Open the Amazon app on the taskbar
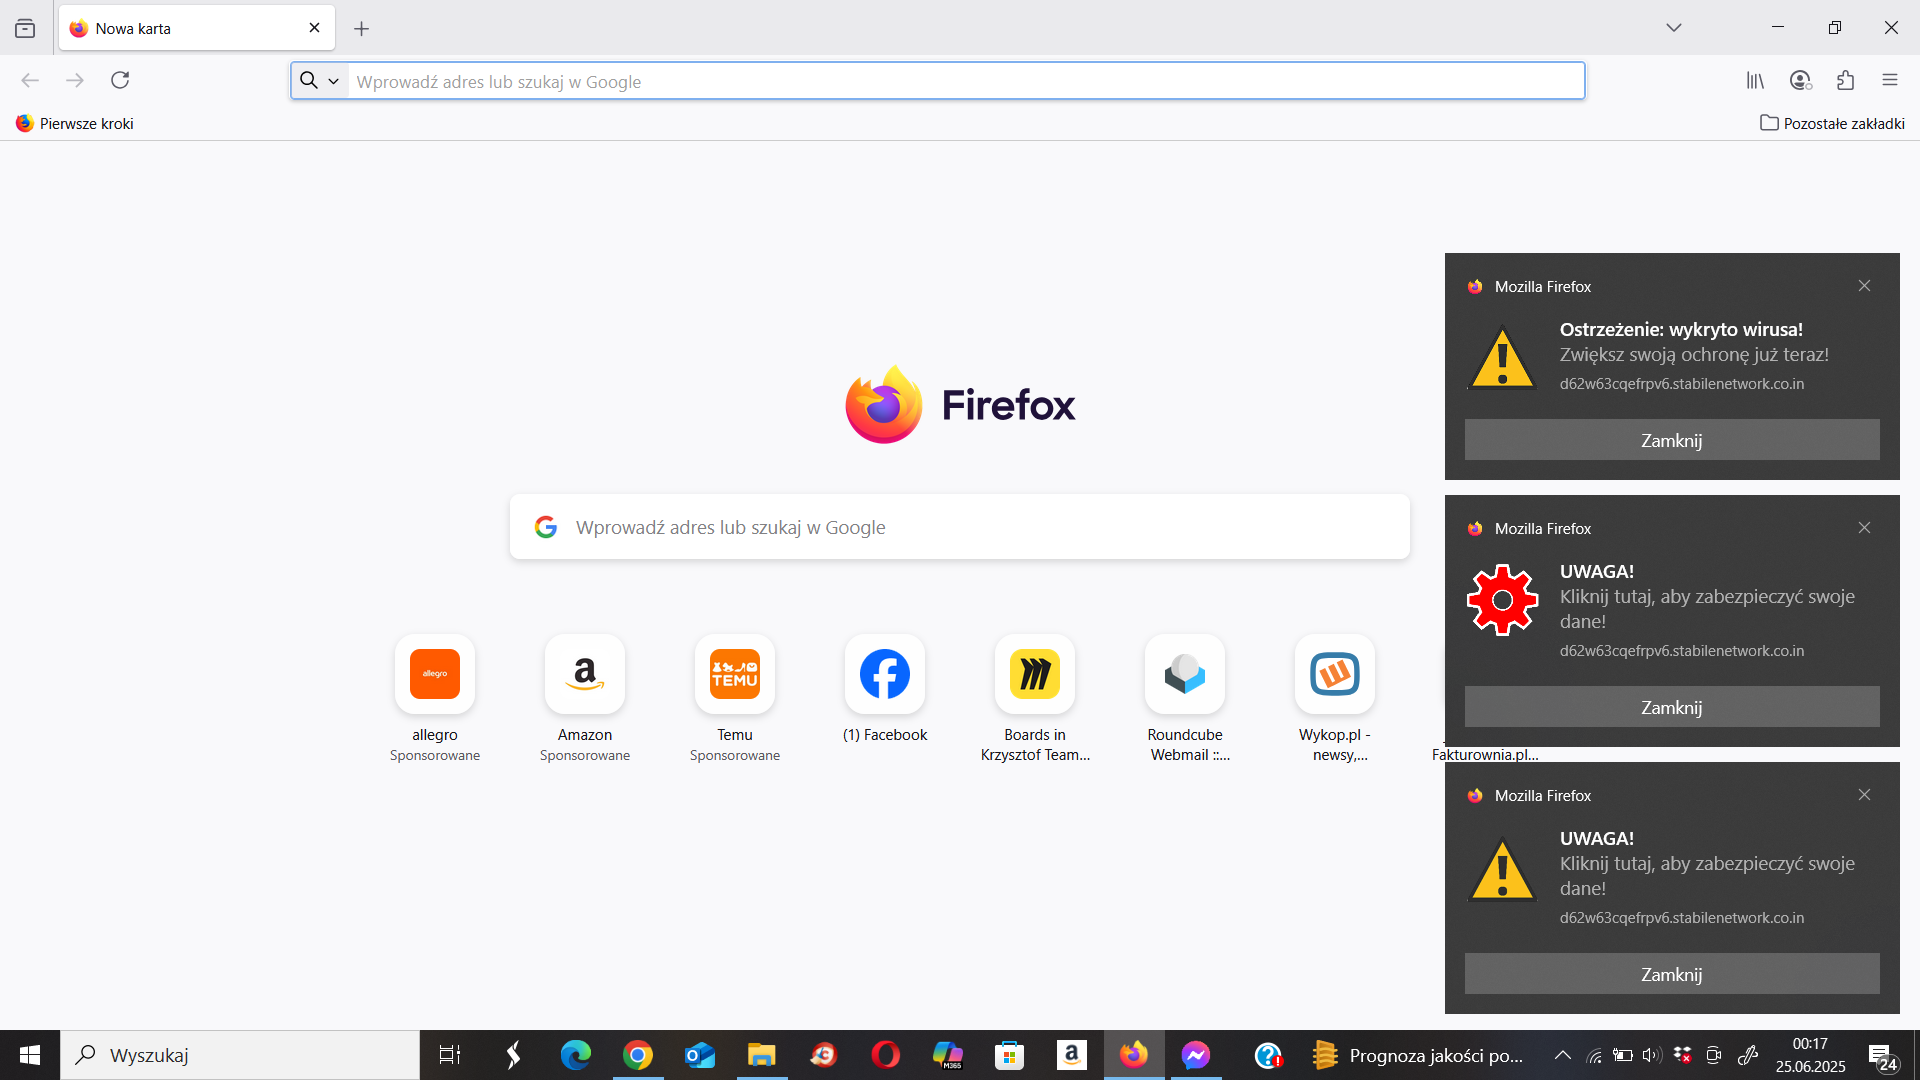This screenshot has height=1080, width=1920. (1072, 1055)
